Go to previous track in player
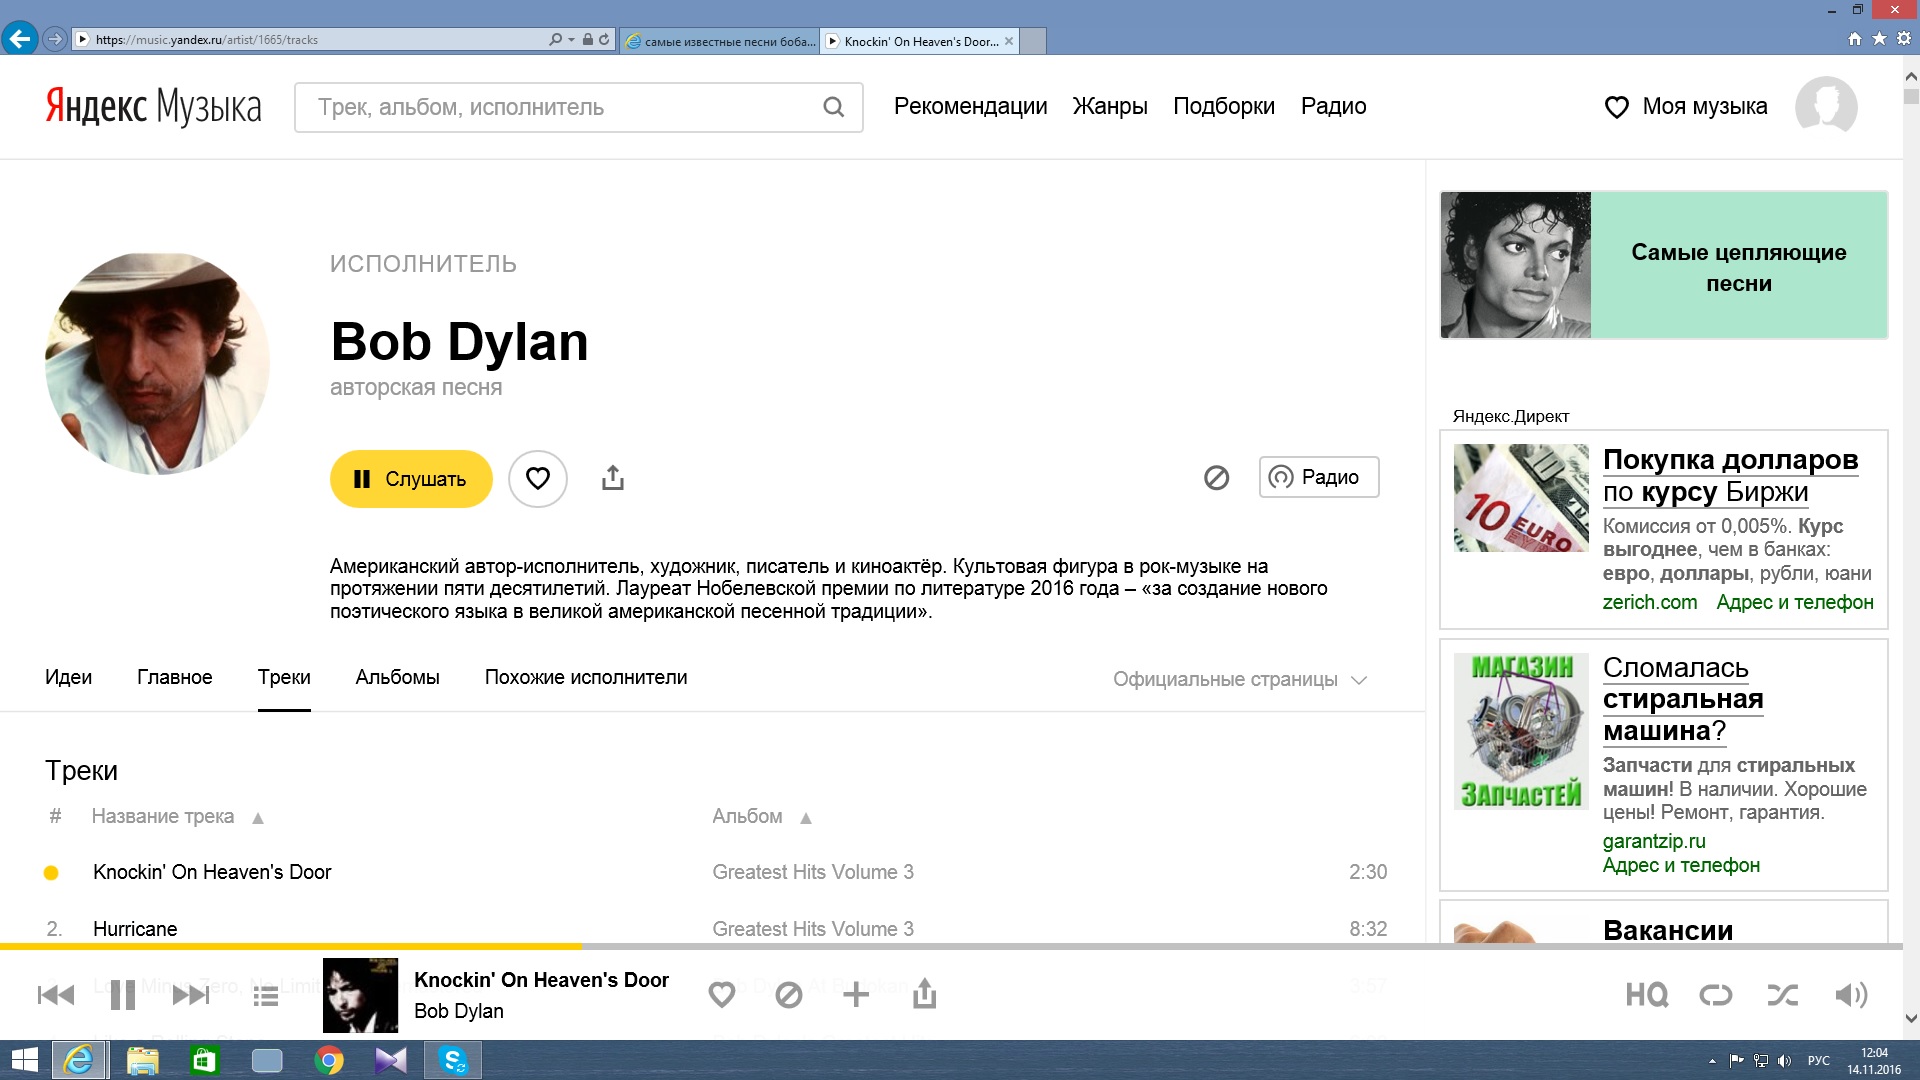Screen dimensions: 1920x1080 pyautogui.click(x=56, y=995)
